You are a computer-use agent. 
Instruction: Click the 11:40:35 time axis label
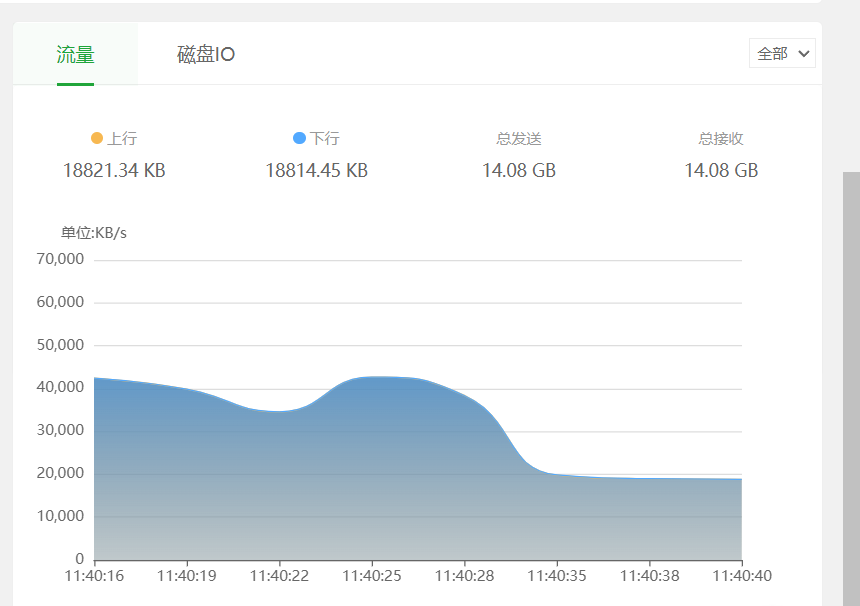point(557,576)
